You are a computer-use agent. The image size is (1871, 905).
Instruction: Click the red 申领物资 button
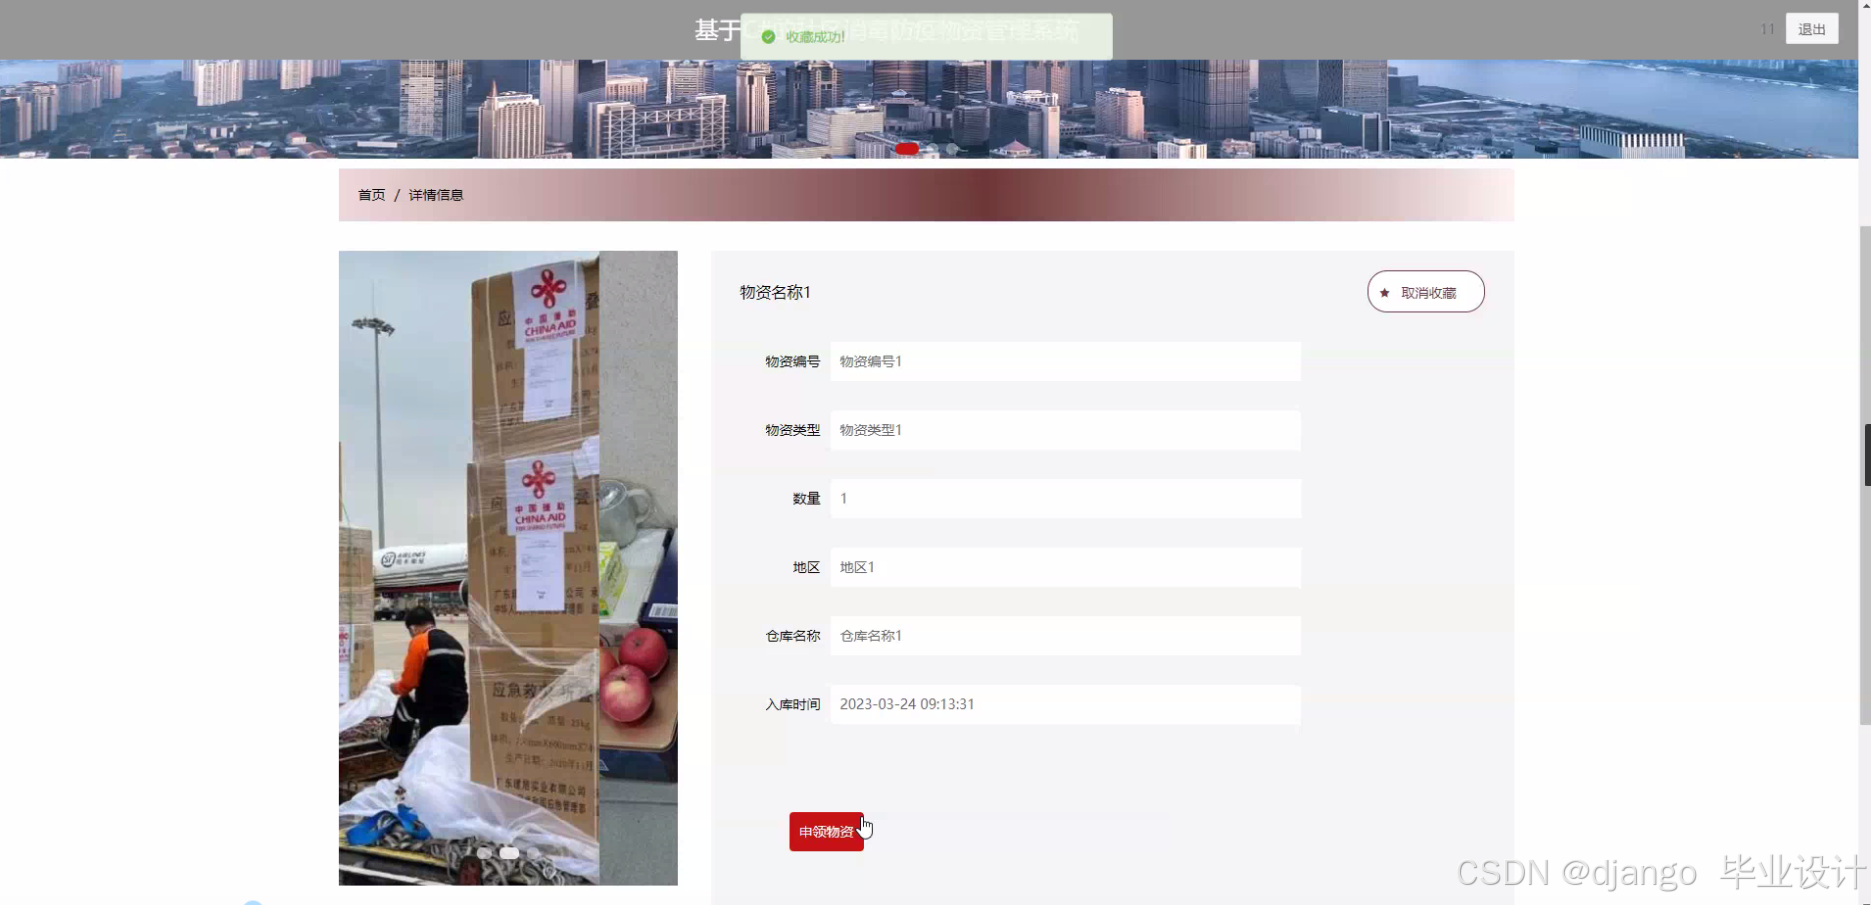tap(826, 832)
